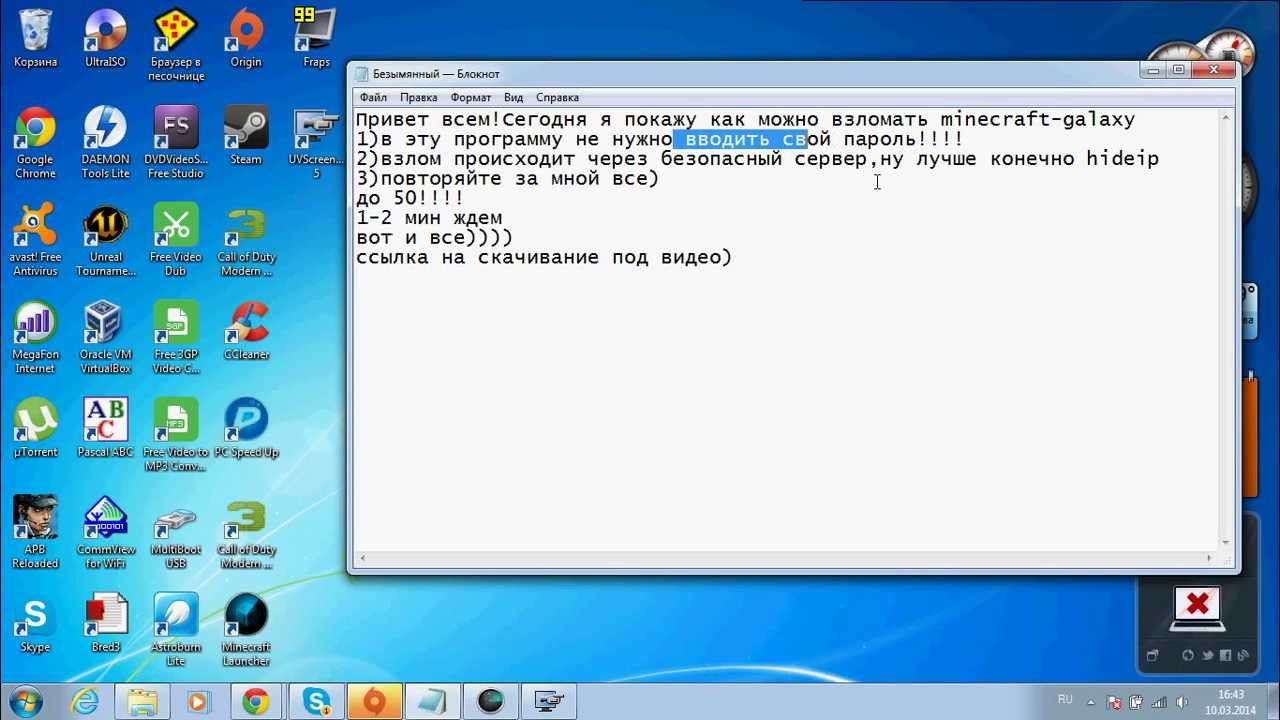The width and height of the screenshot is (1280, 720).
Task: Show hidden tray icons arrow
Action: [x=1092, y=702]
